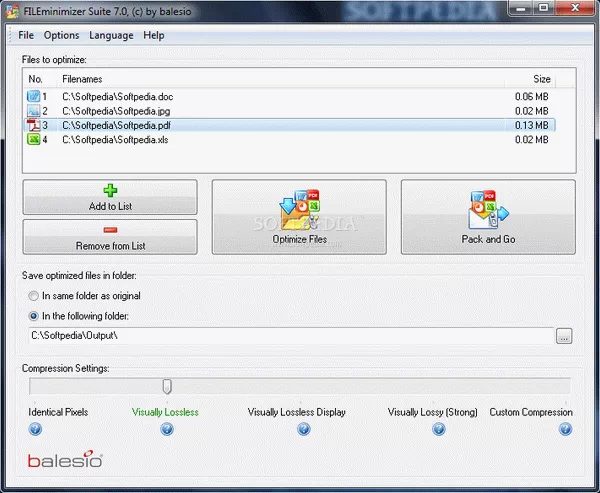This screenshot has height=493, width=600.
Task: Click the Pack and Go envelope icon
Action: tap(489, 210)
